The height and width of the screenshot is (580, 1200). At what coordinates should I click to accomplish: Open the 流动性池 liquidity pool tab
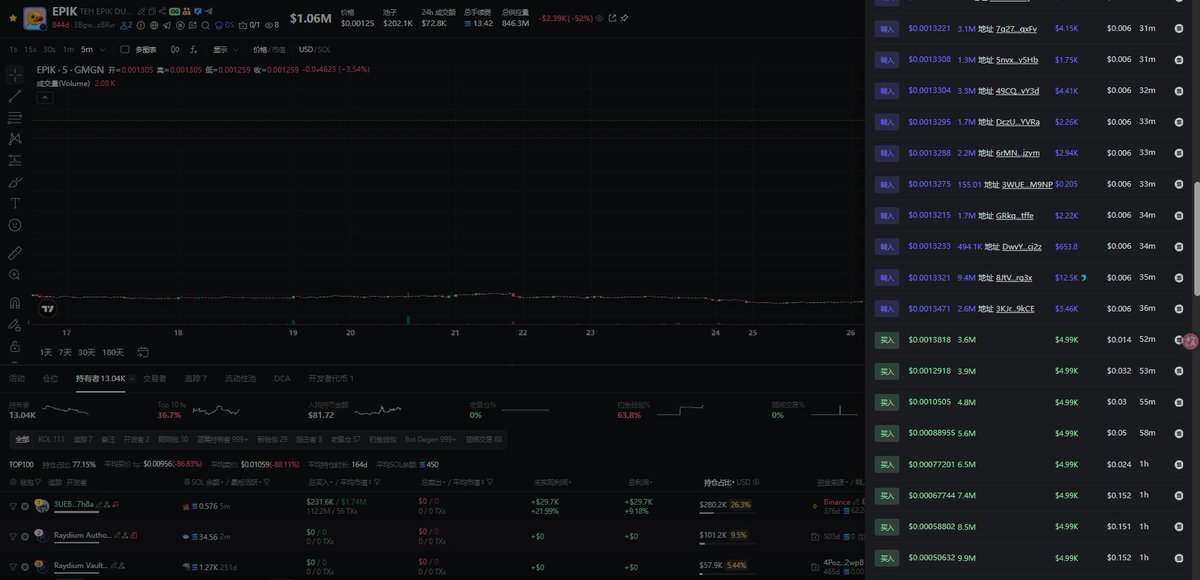point(240,378)
